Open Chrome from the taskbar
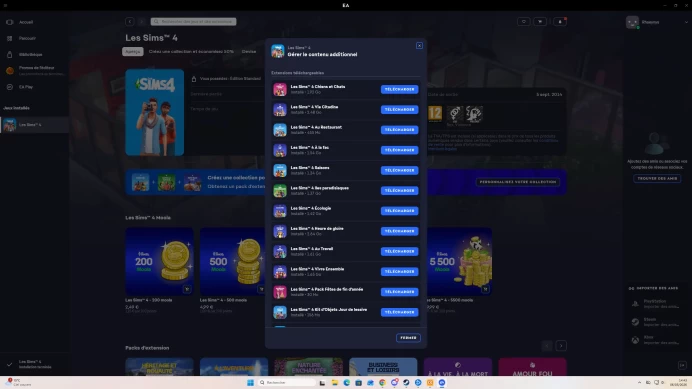Image resolution: width=692 pixels, height=389 pixels. [382, 383]
